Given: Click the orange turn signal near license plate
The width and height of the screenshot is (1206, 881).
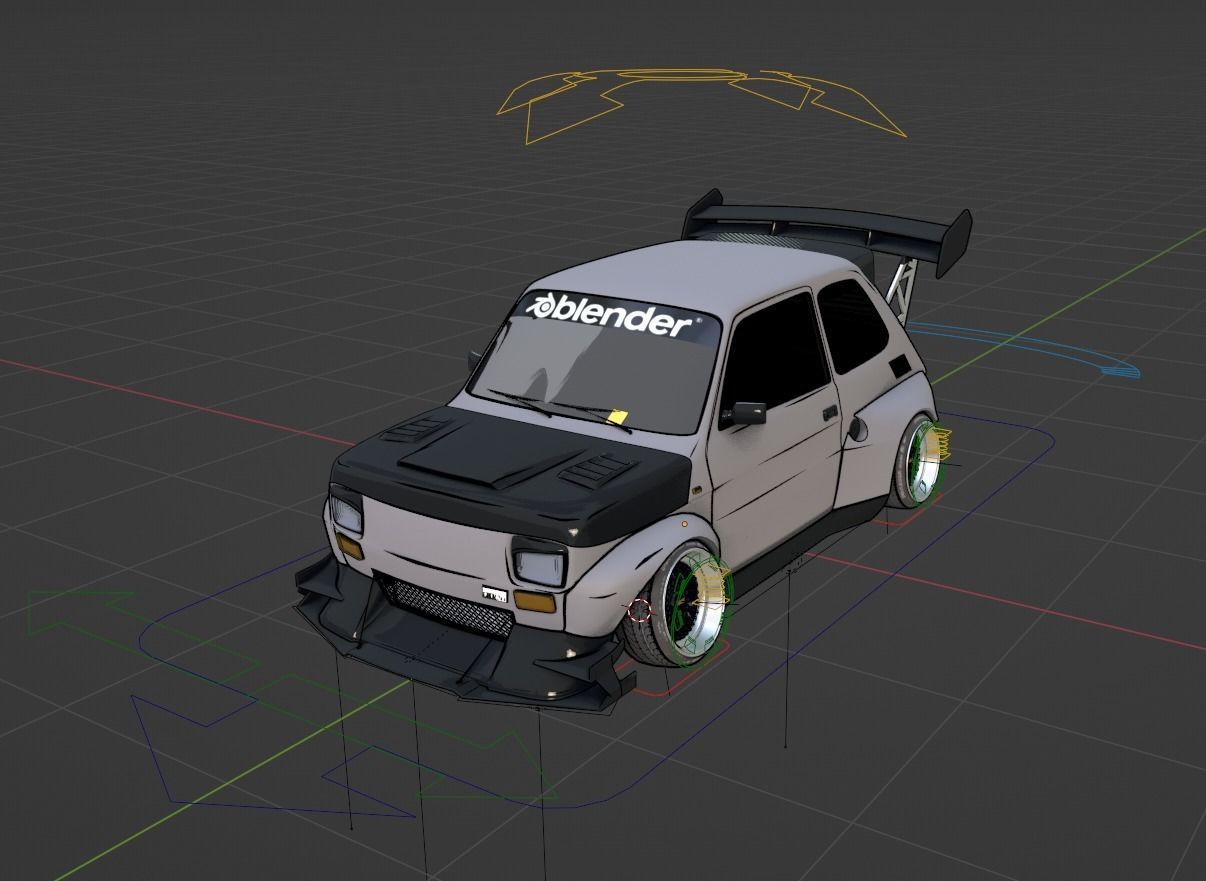Looking at the screenshot, I should click(x=534, y=601).
